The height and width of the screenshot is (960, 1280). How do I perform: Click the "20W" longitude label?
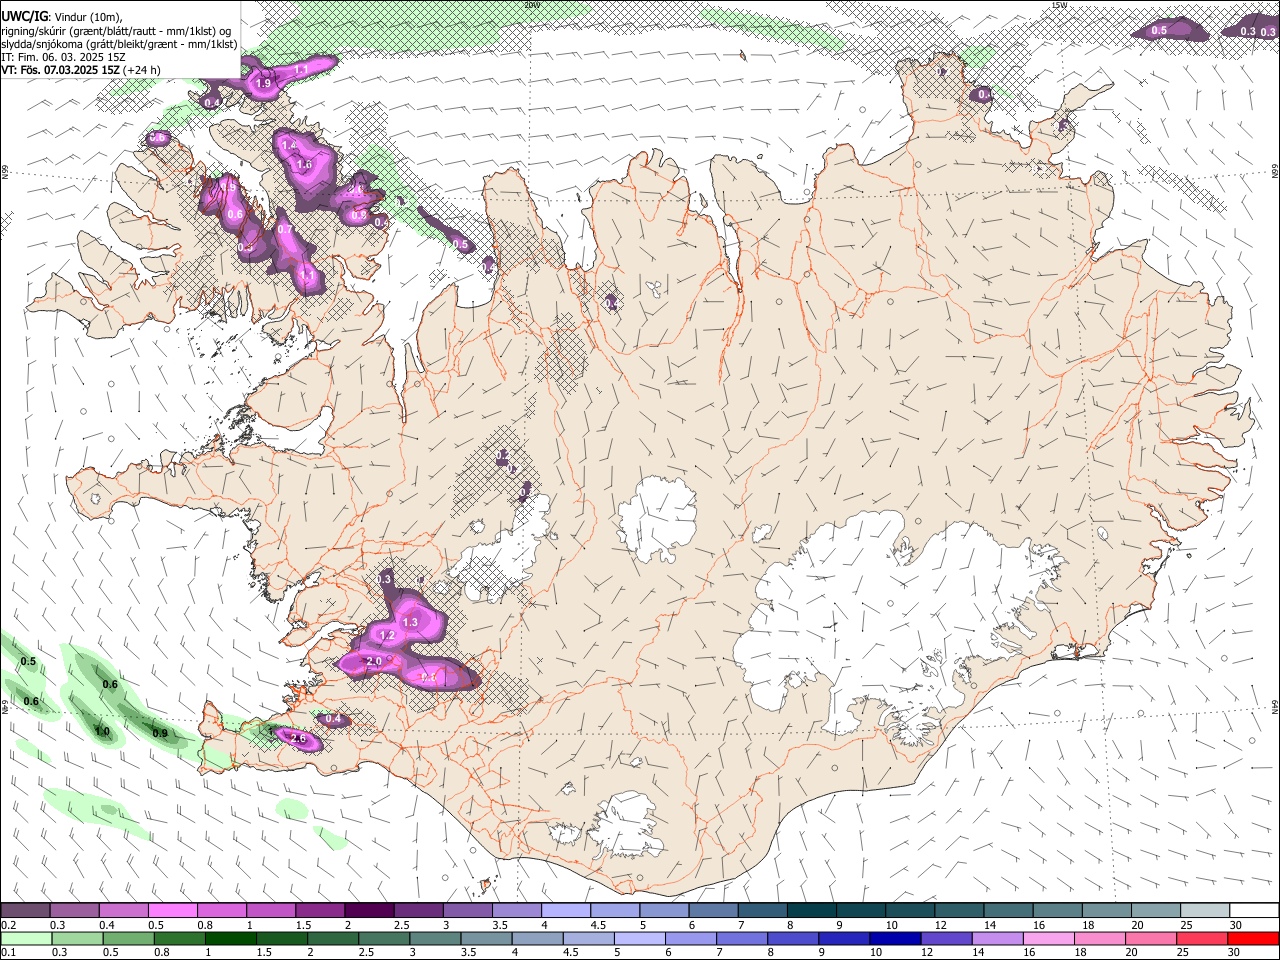click(x=532, y=5)
